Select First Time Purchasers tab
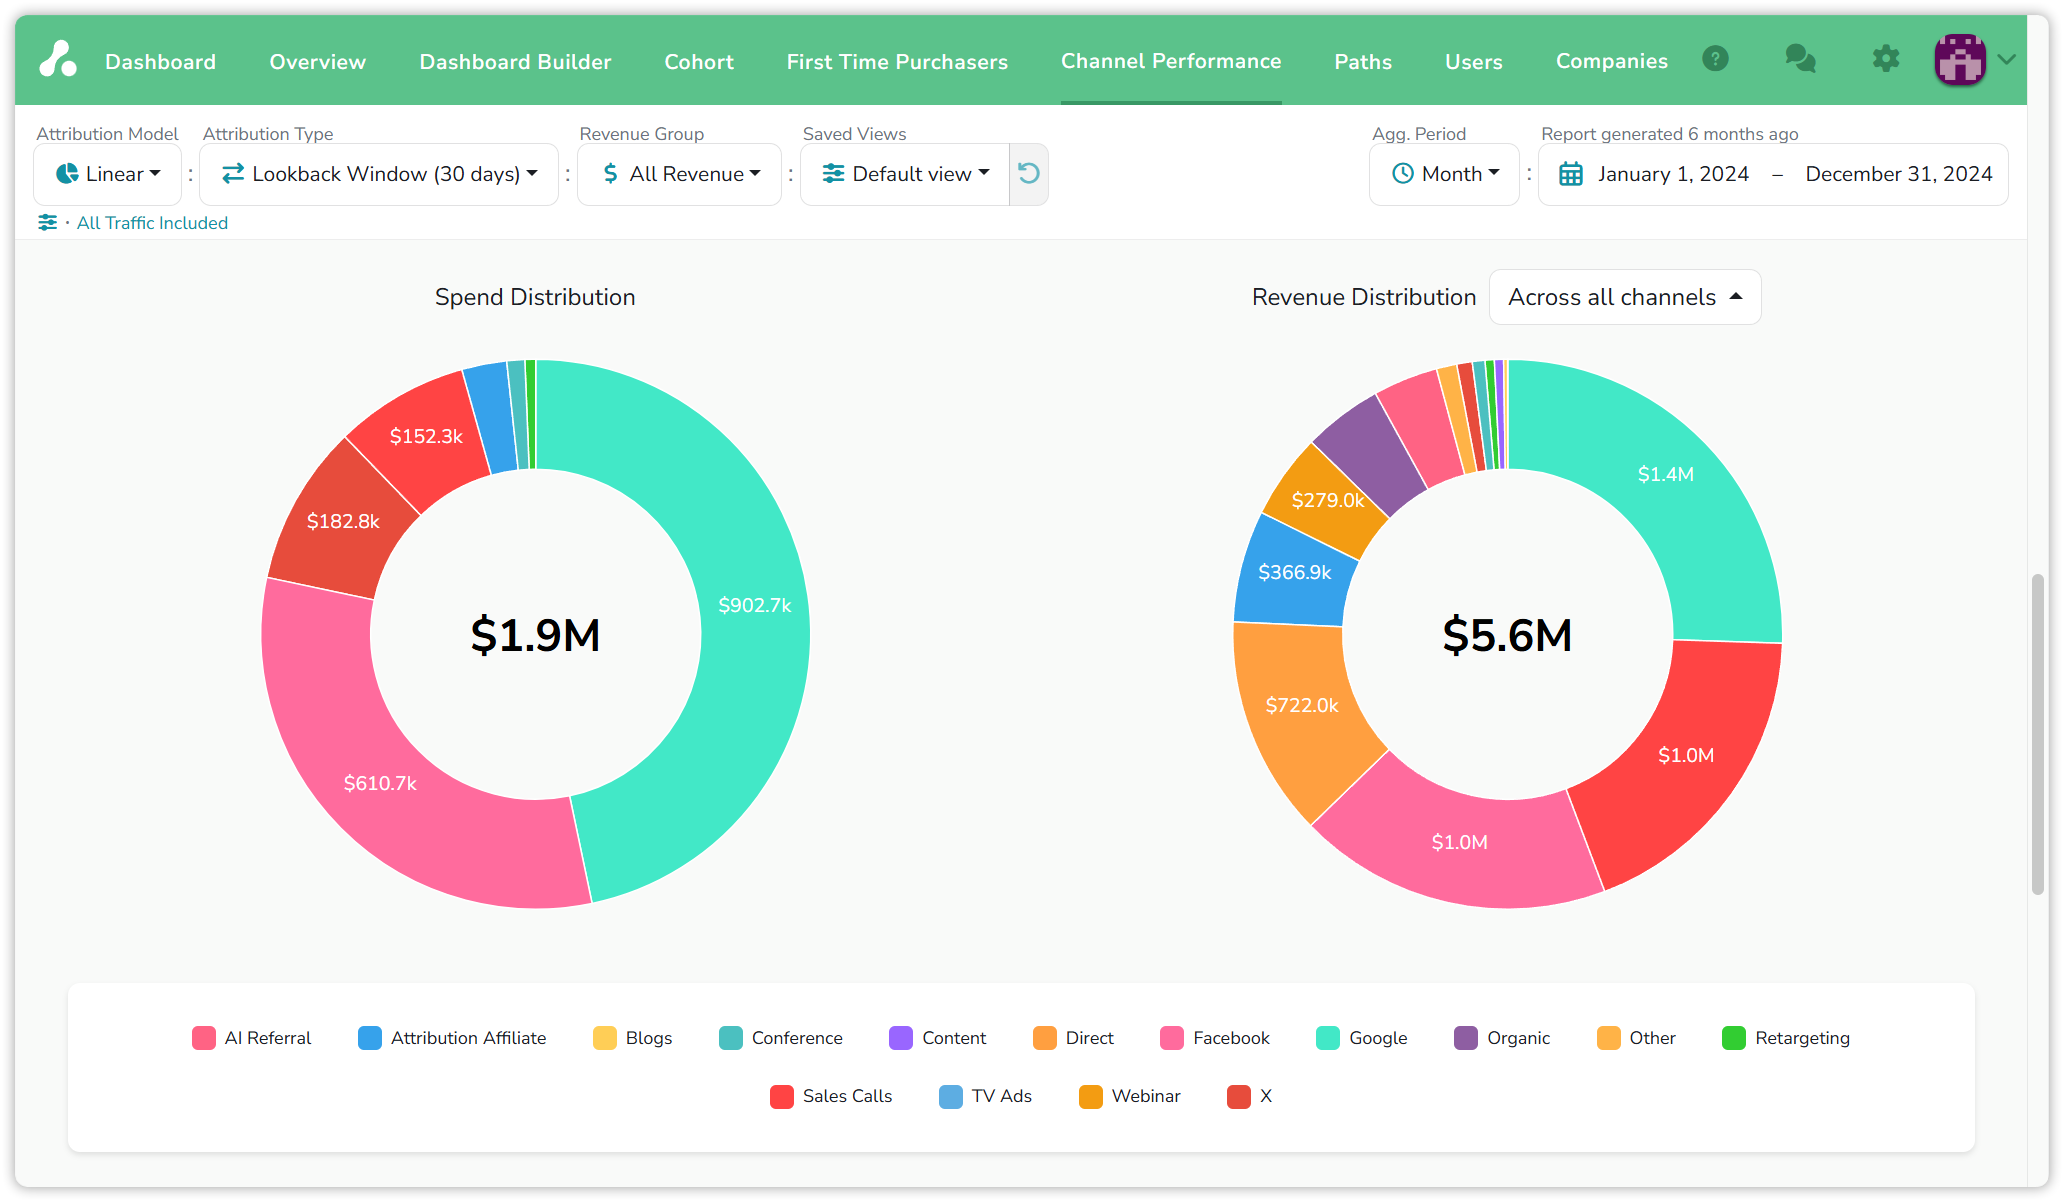 pyautogui.click(x=897, y=61)
